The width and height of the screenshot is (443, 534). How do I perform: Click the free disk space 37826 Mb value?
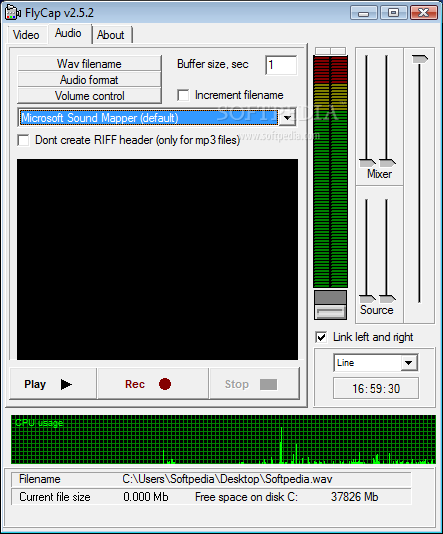354,497
